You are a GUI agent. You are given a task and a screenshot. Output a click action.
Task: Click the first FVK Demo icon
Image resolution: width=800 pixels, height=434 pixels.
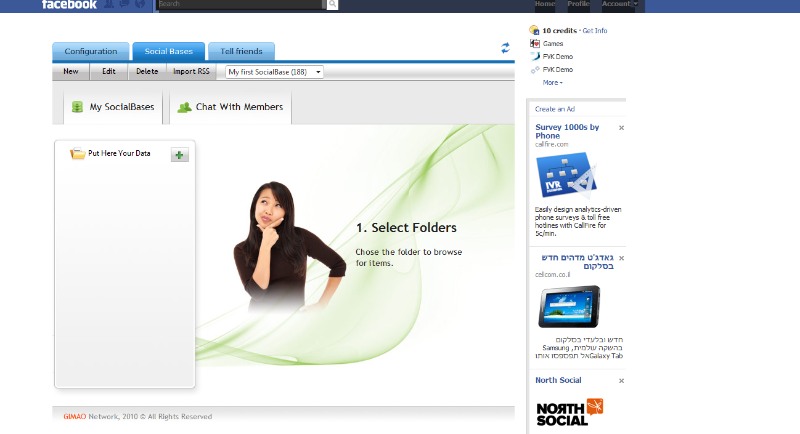[x=535, y=56]
